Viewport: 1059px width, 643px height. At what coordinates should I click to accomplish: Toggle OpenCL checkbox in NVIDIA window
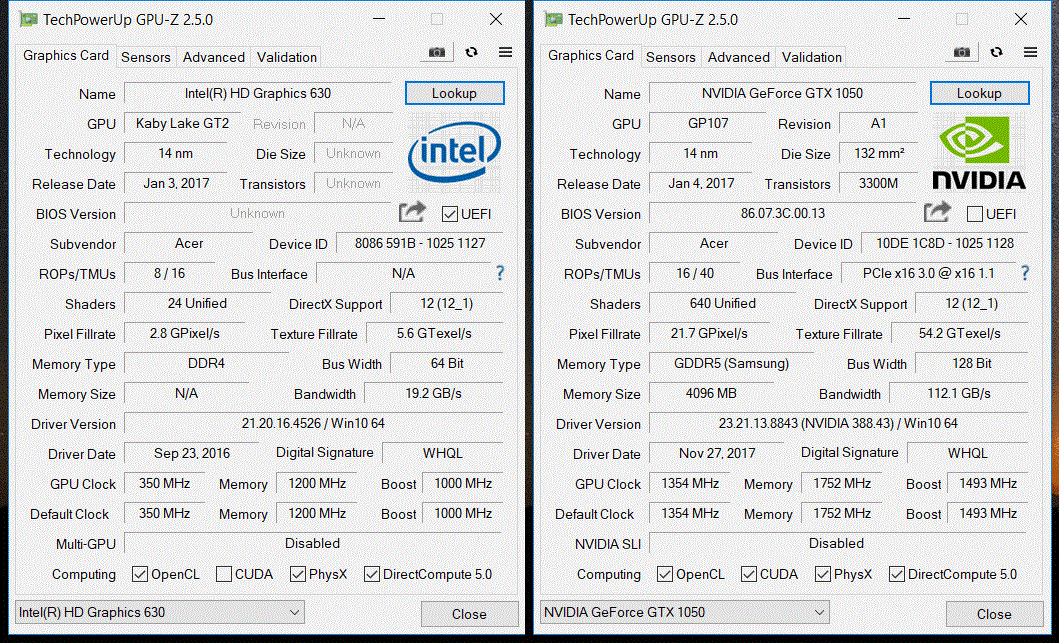[665, 574]
